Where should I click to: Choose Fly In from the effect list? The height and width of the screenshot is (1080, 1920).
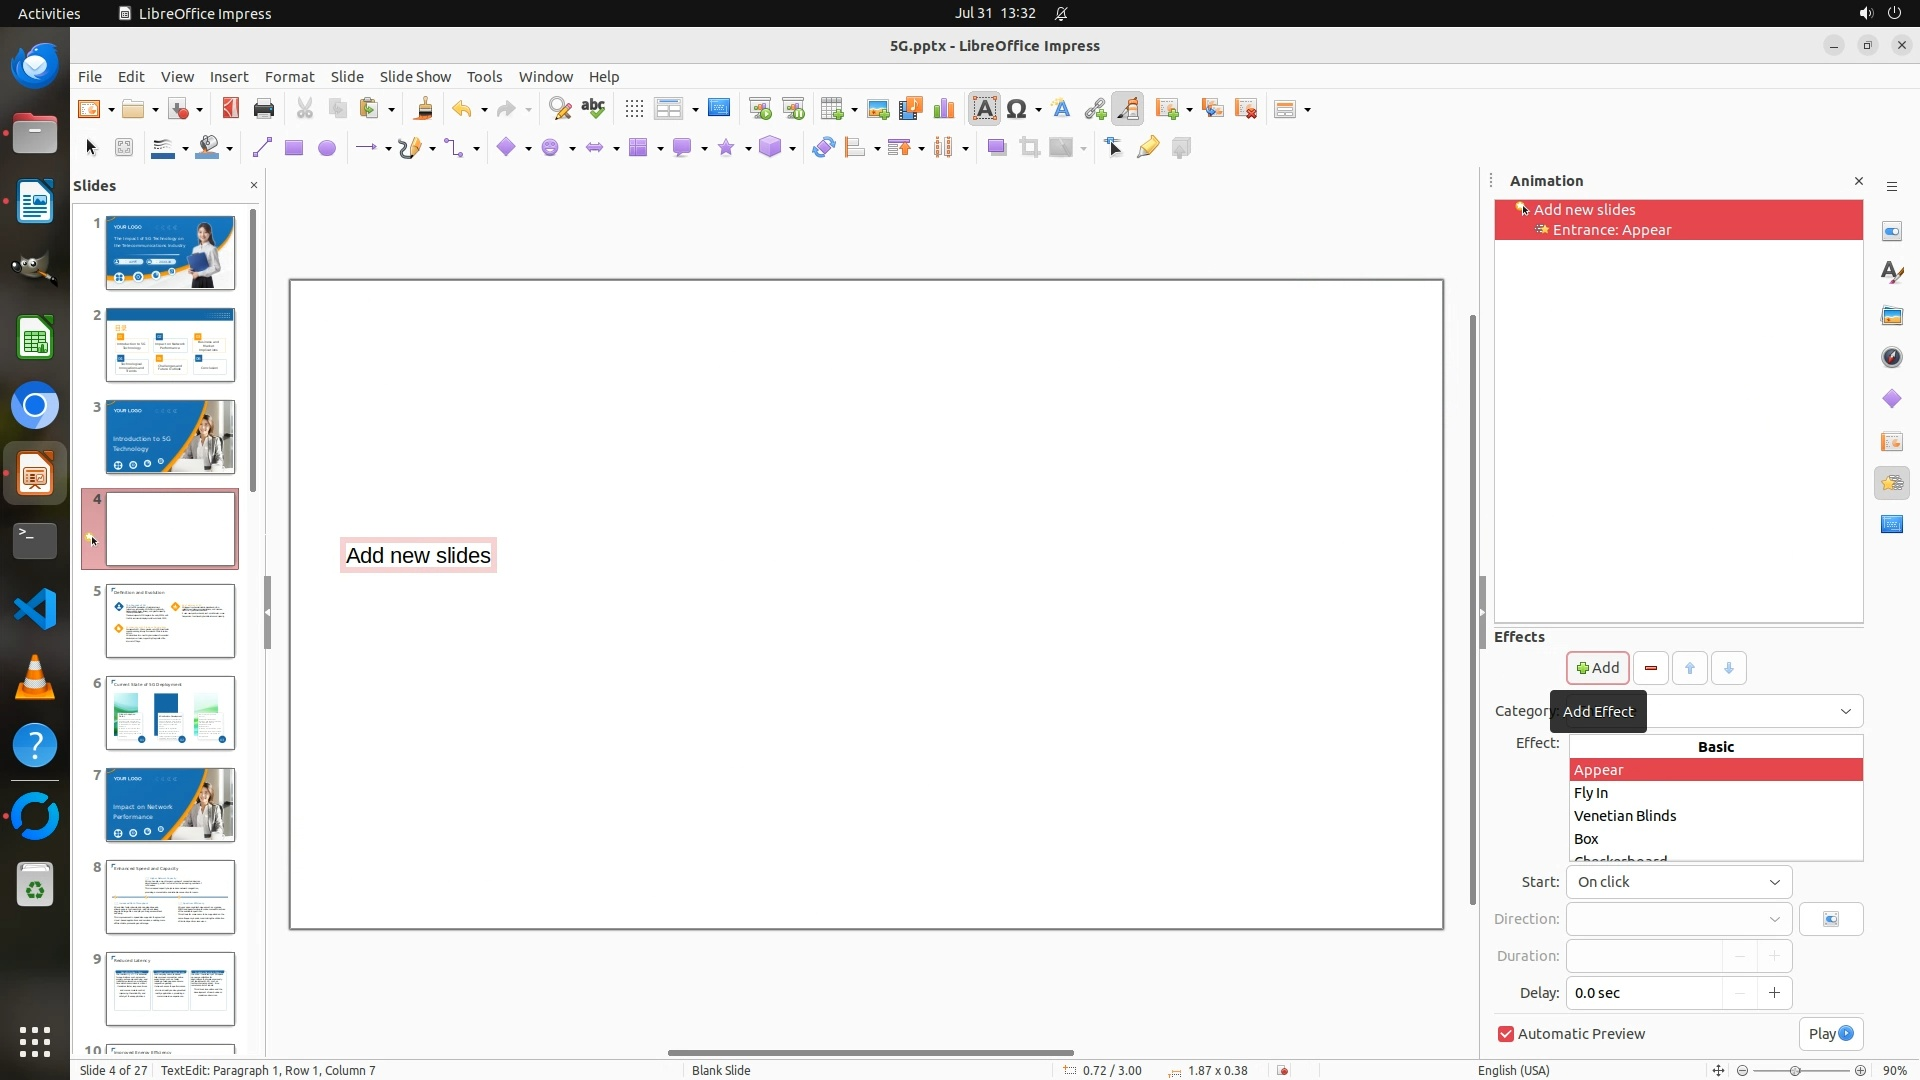(1590, 793)
